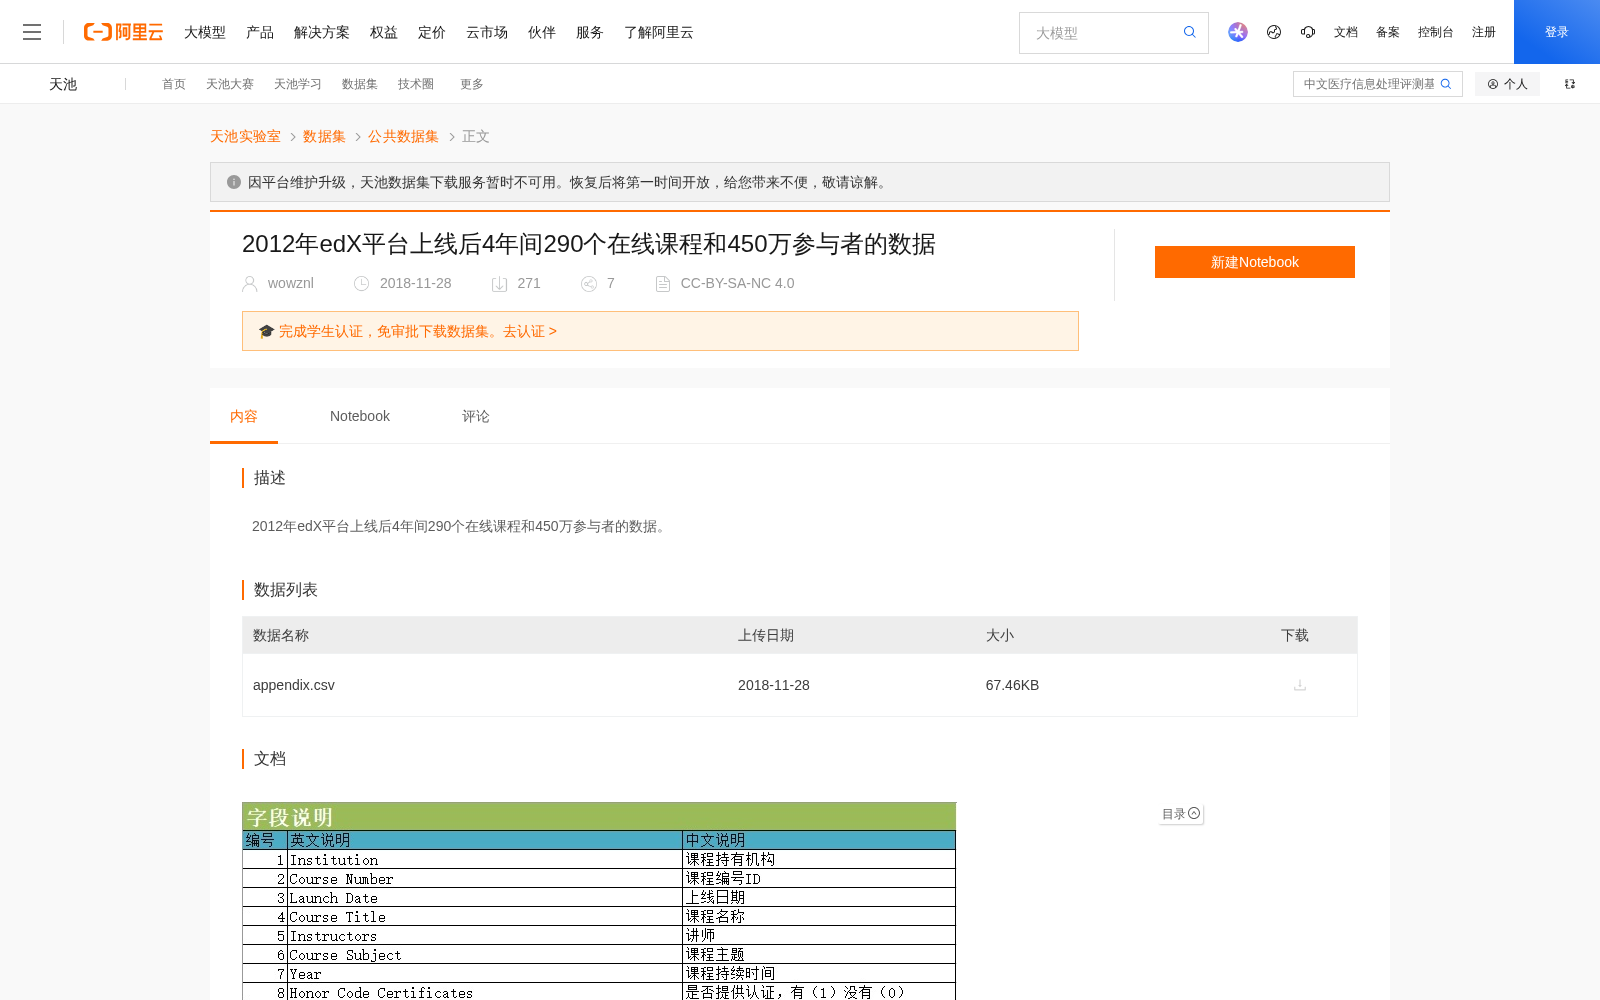Click the Course Subject field row
The image size is (1600, 1000).
tap(599, 955)
